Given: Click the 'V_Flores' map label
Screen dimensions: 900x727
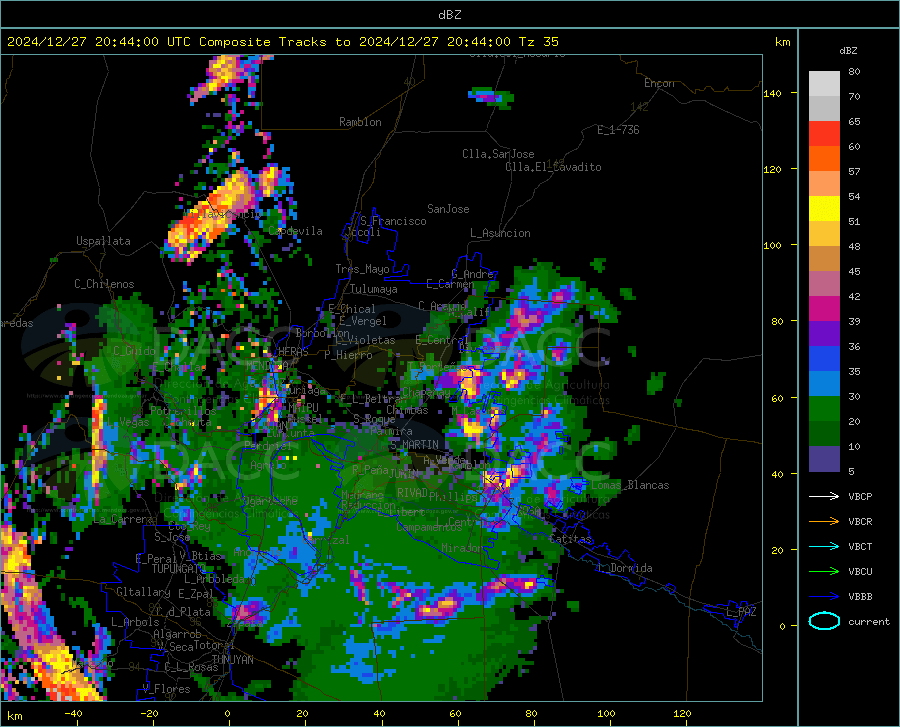Looking at the screenshot, I should pyautogui.click(x=166, y=689).
